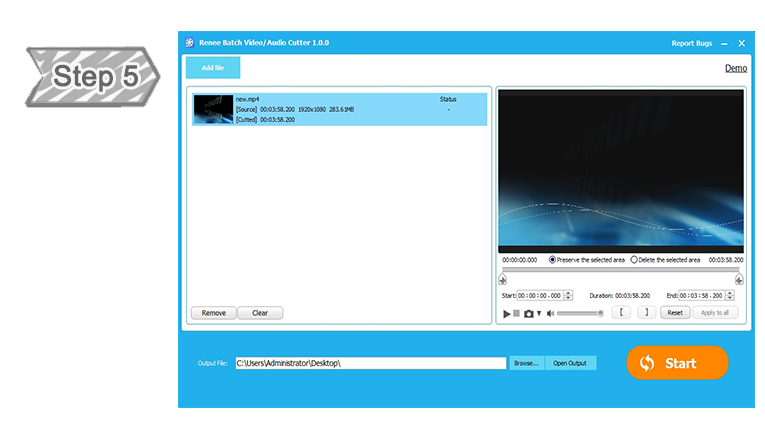765x437 pixels.
Task: Open the Demo link
Action: [x=735, y=68]
